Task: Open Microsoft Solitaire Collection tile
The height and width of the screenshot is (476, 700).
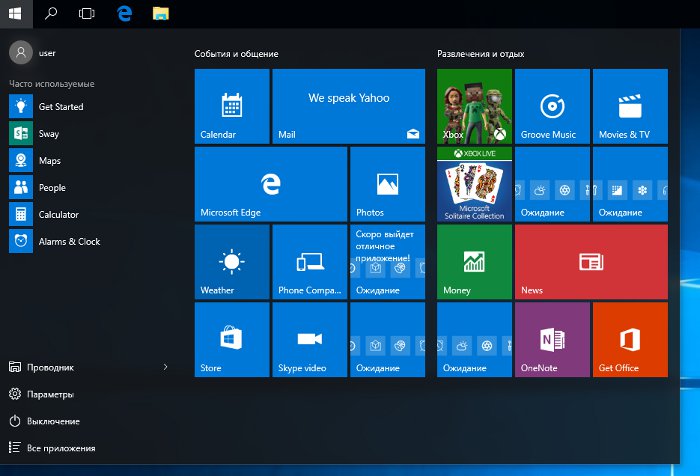Action: [475, 184]
